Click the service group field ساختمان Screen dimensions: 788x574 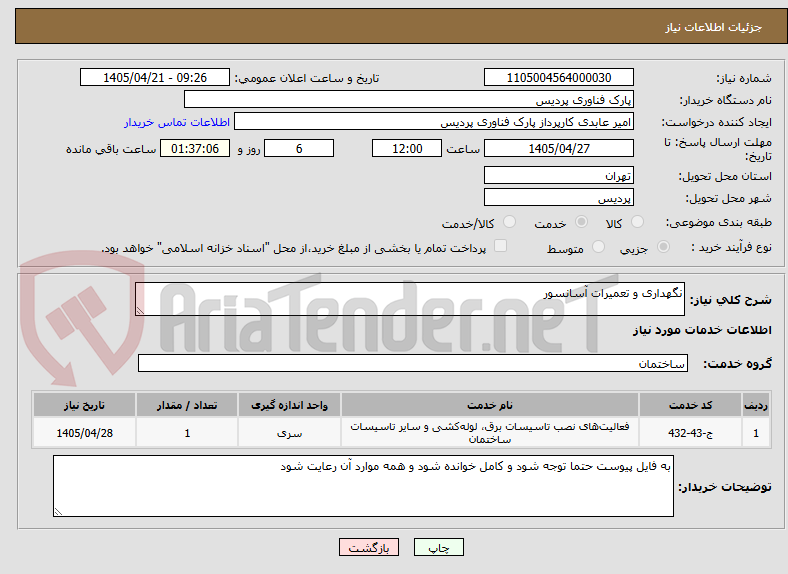[x=413, y=363]
